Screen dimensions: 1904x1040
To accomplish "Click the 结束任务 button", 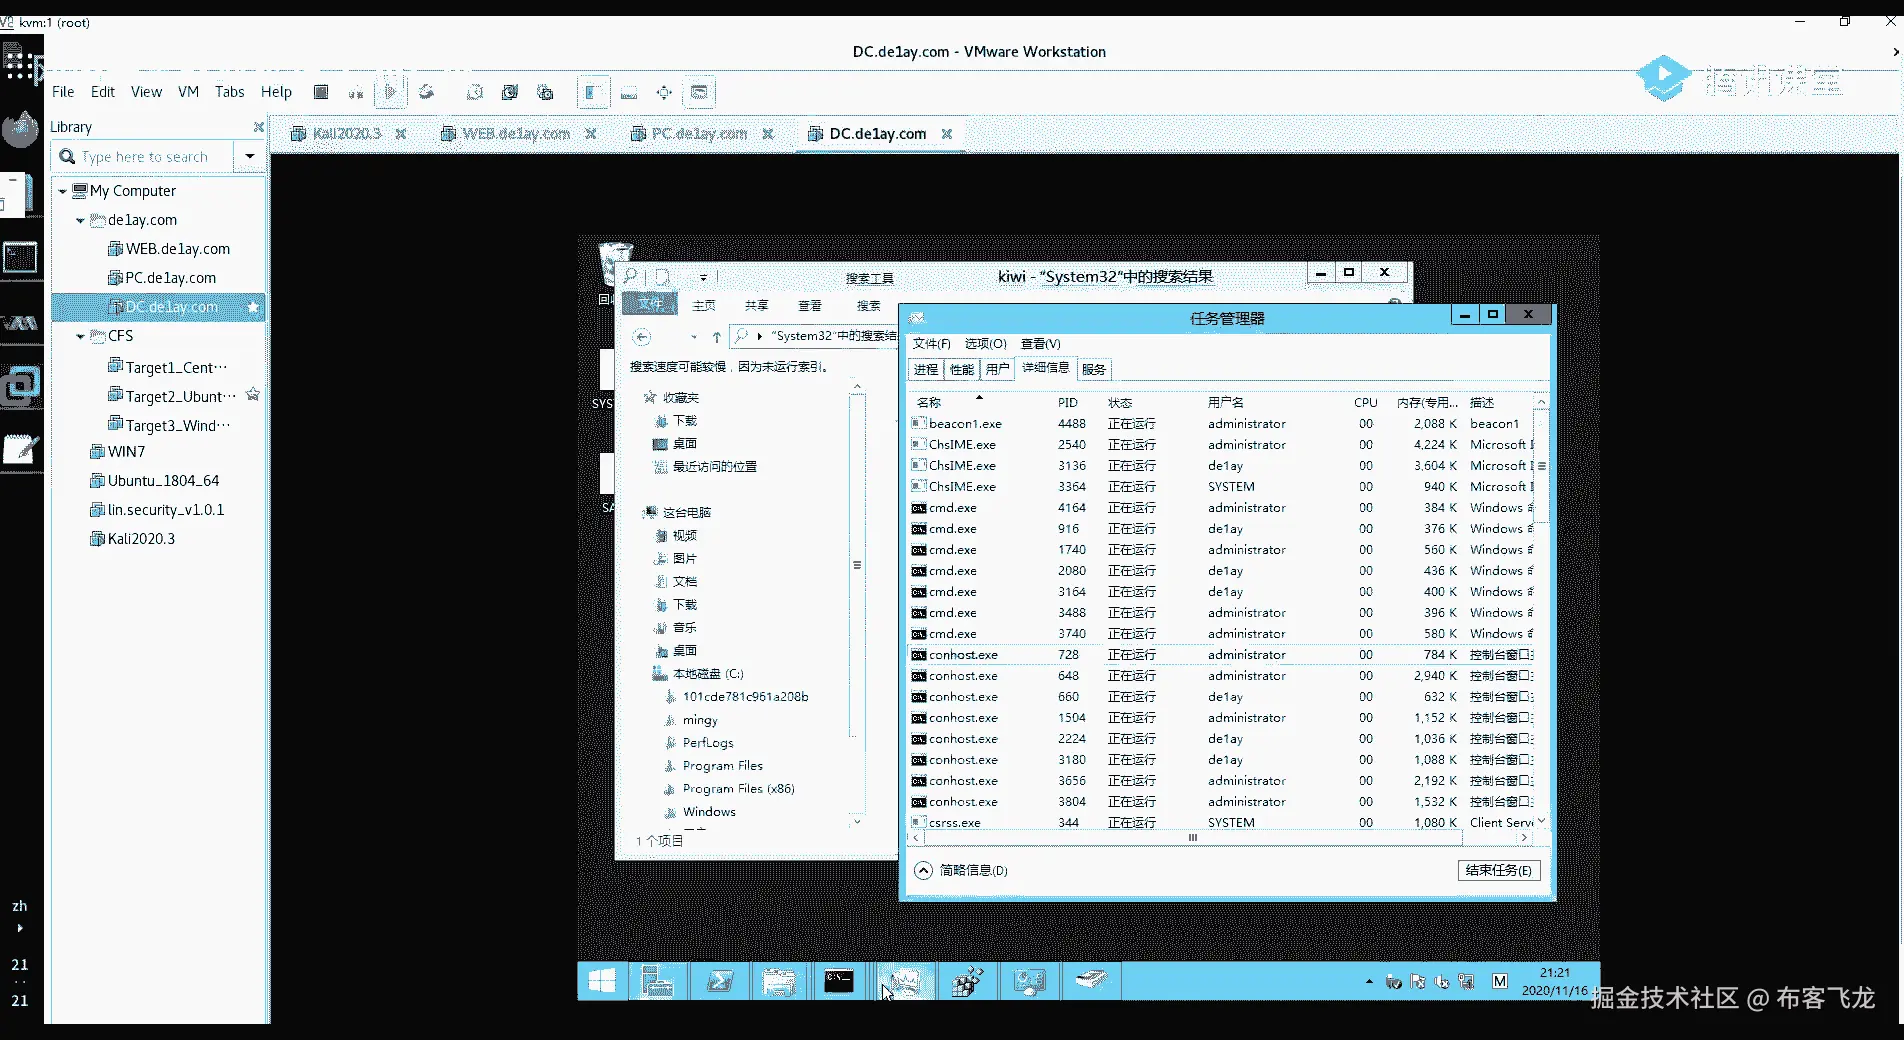I will pos(1498,870).
